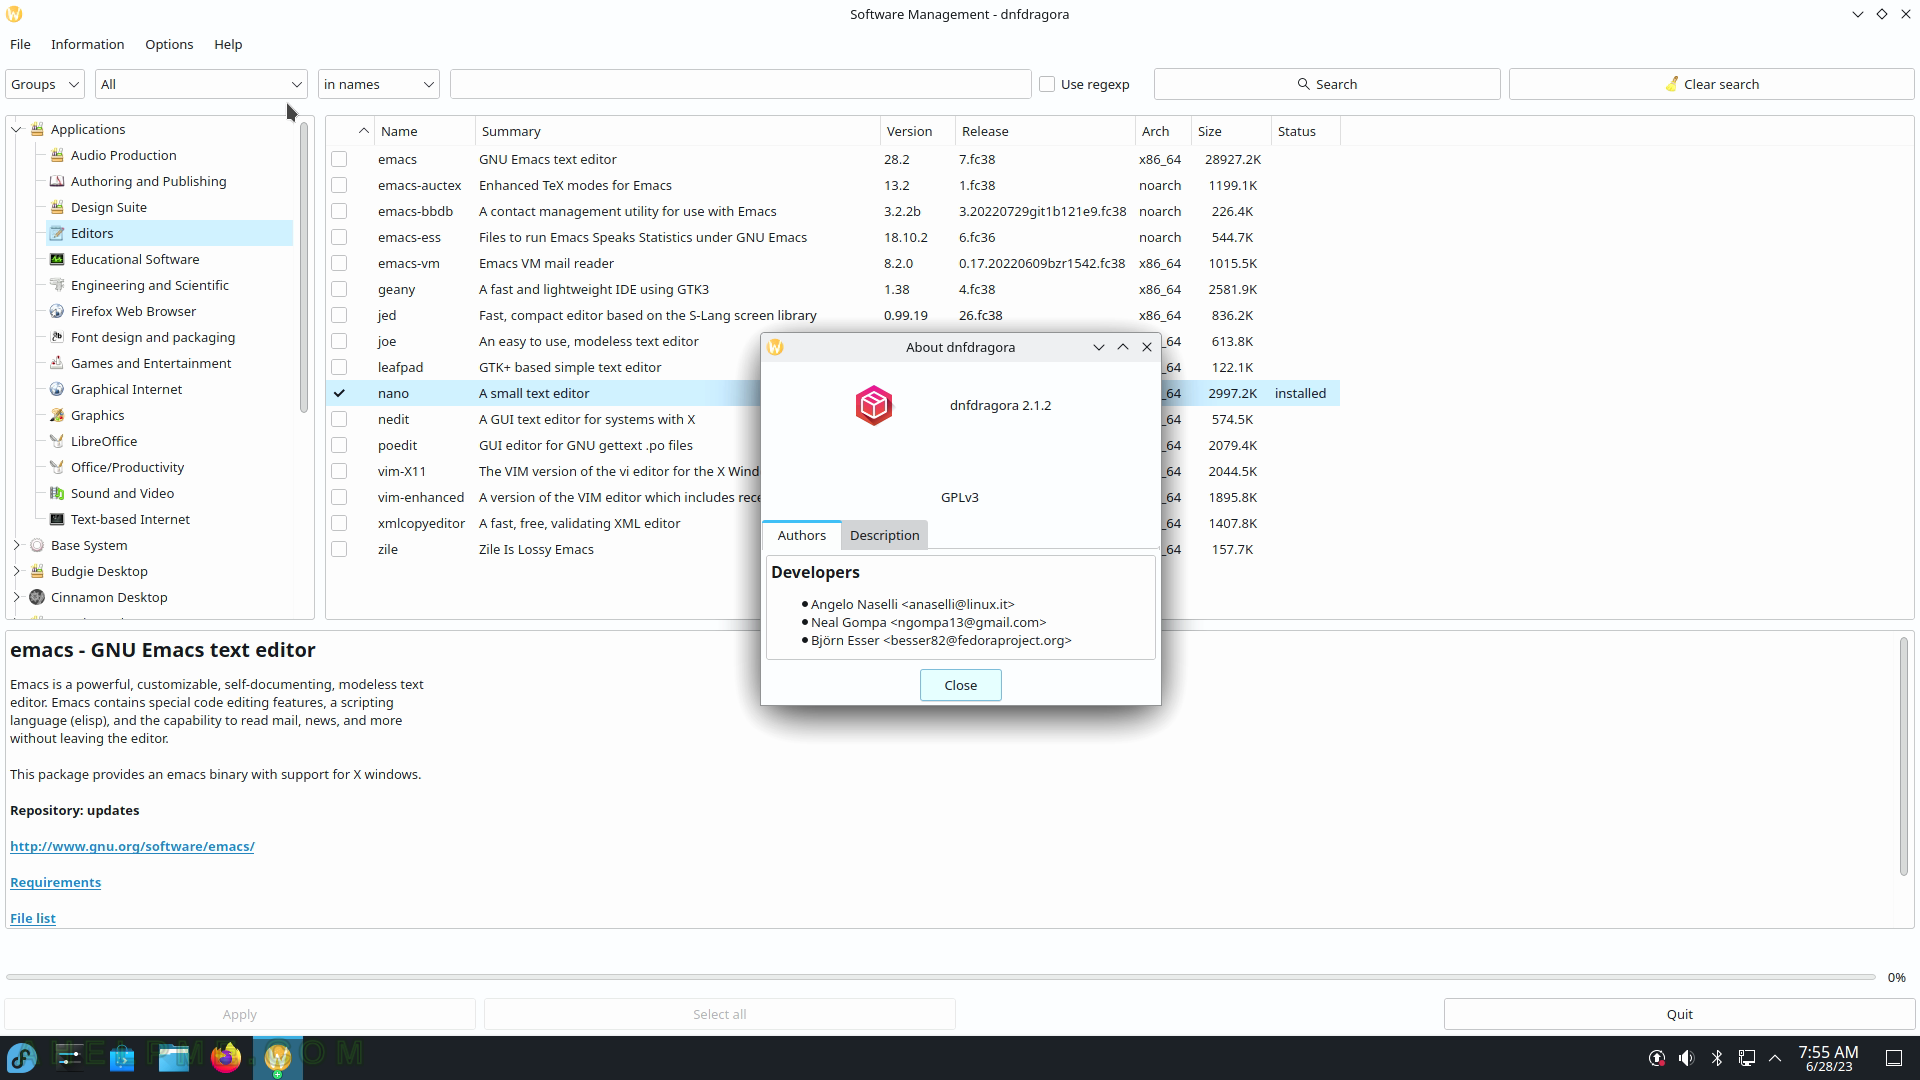Click the Budgie Desktop group icon
This screenshot has width=1920, height=1080.
[37, 571]
